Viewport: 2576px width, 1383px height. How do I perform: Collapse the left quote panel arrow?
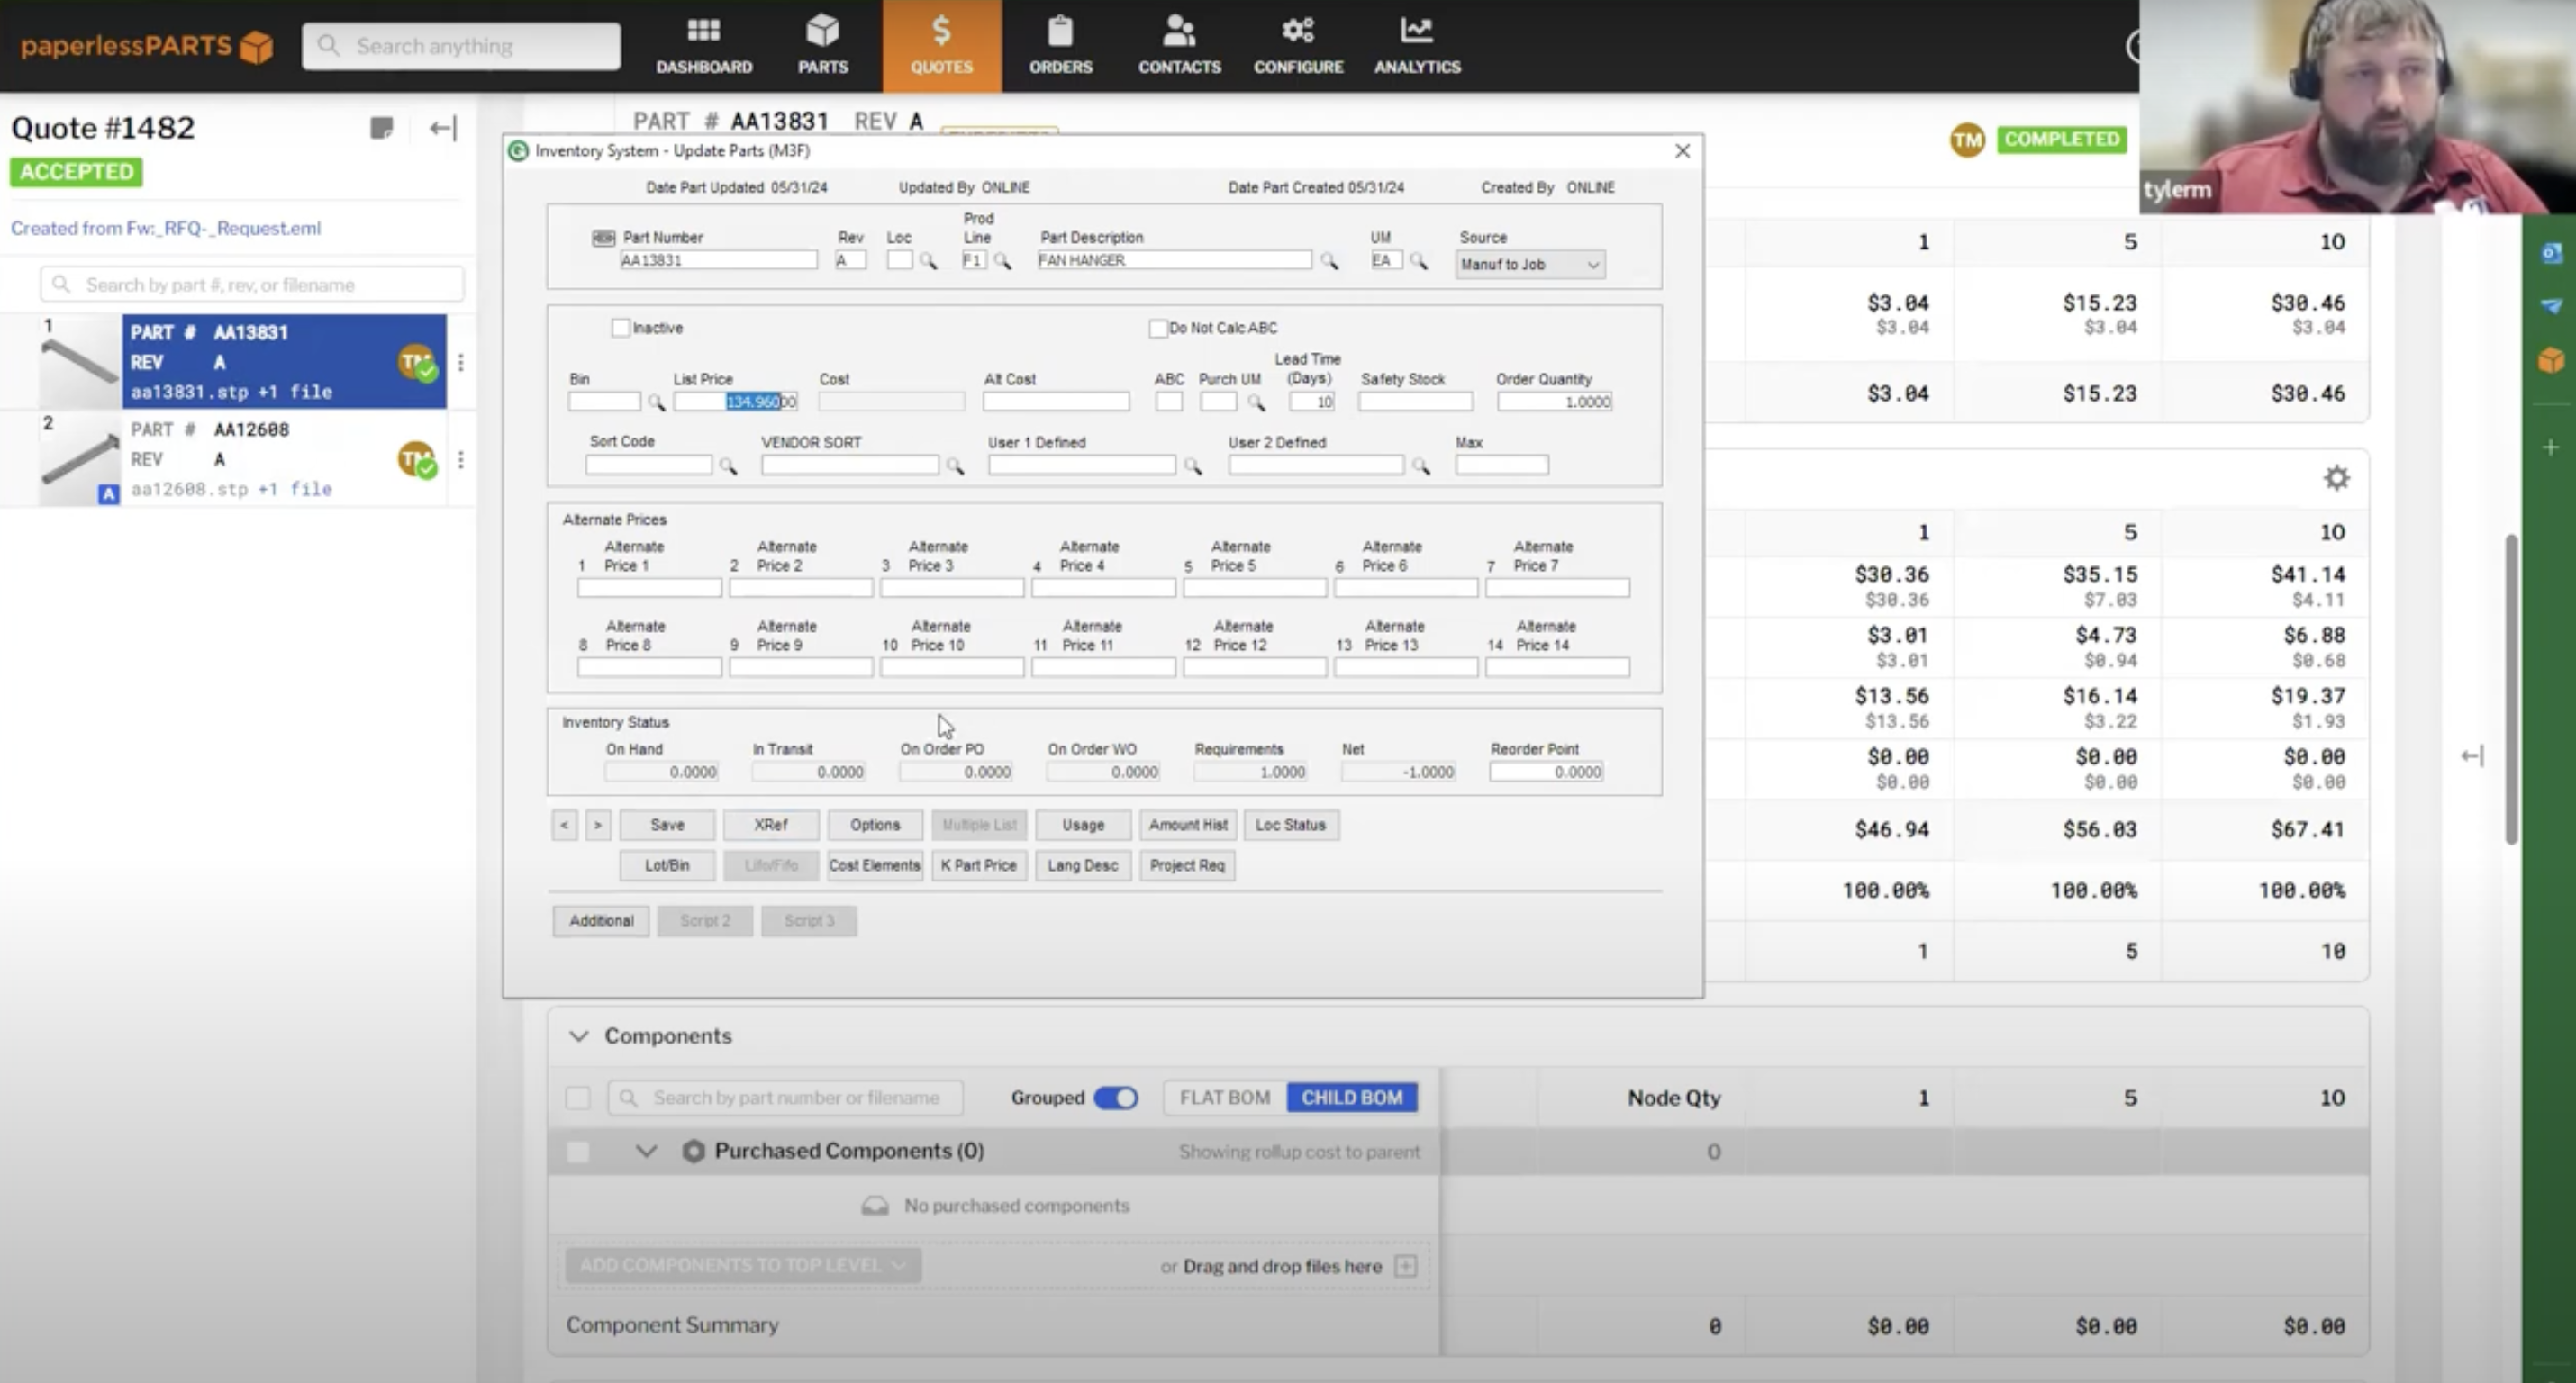442,128
